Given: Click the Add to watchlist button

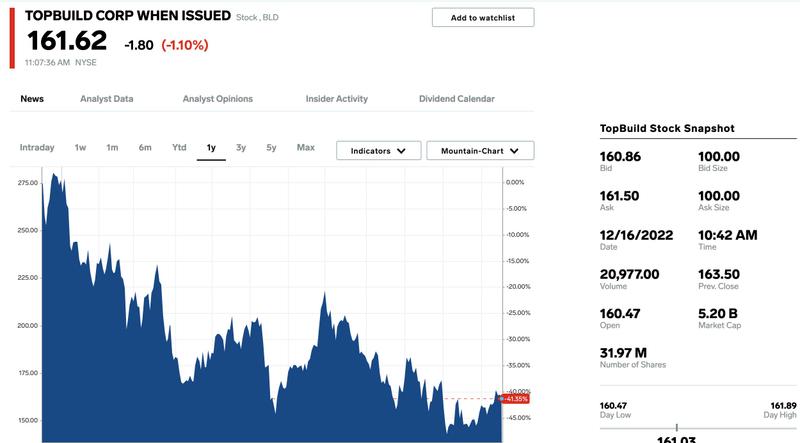Looking at the screenshot, I should (483, 17).
